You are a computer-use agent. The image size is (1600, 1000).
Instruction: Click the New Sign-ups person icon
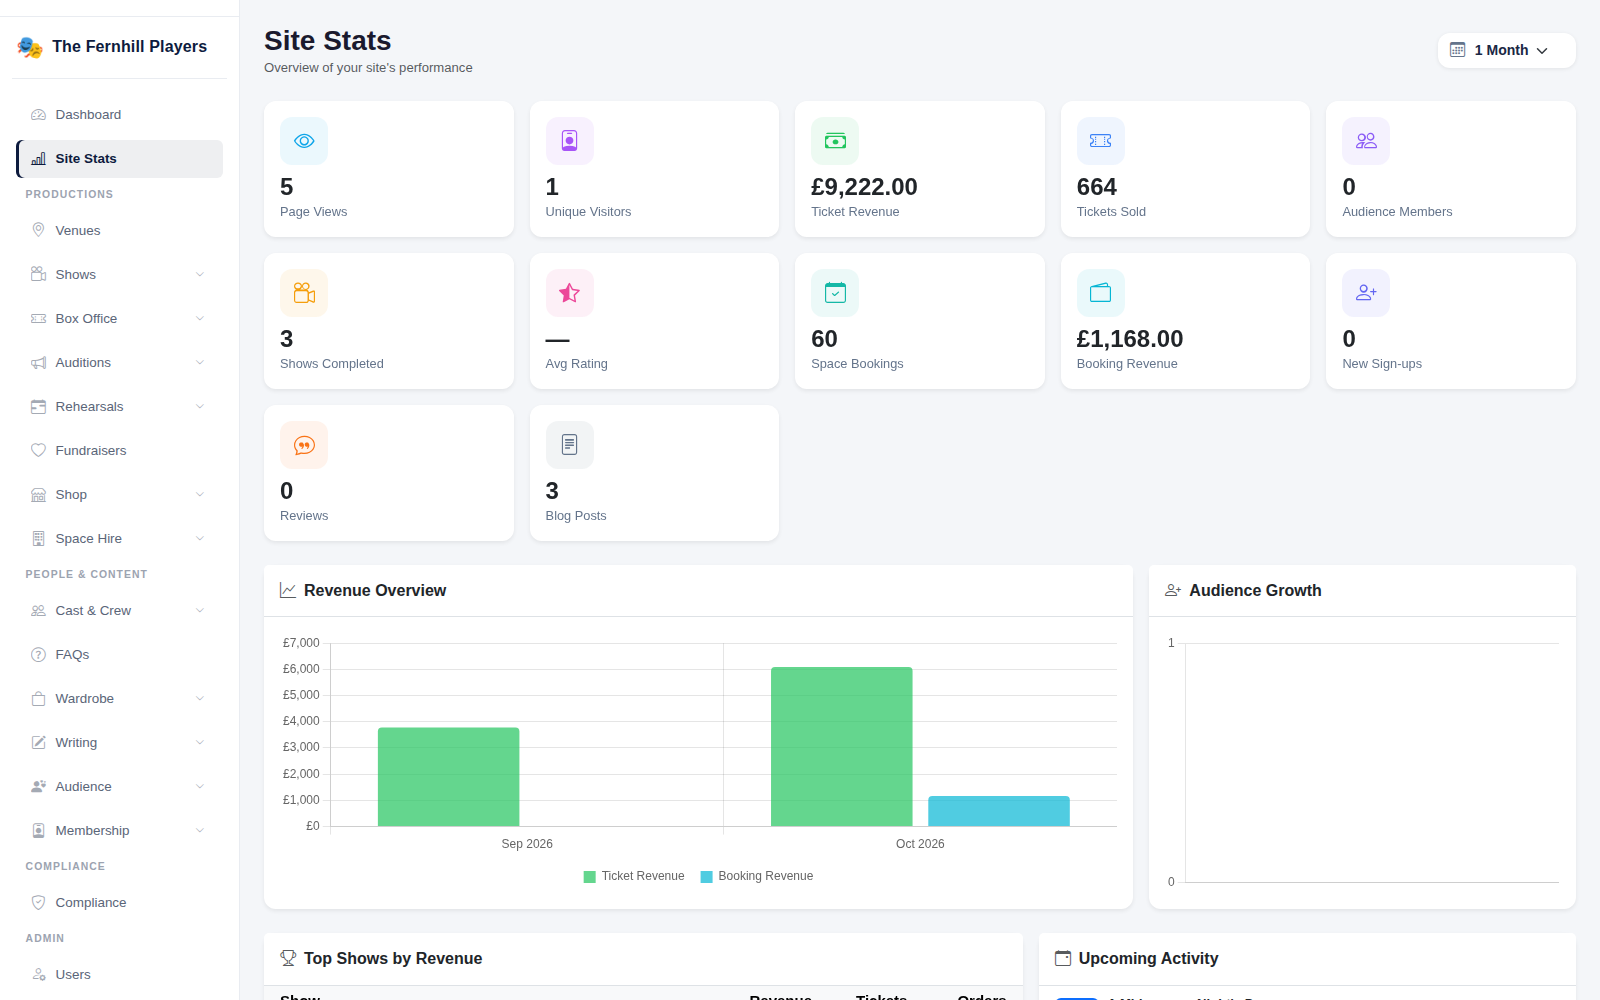[x=1366, y=293]
